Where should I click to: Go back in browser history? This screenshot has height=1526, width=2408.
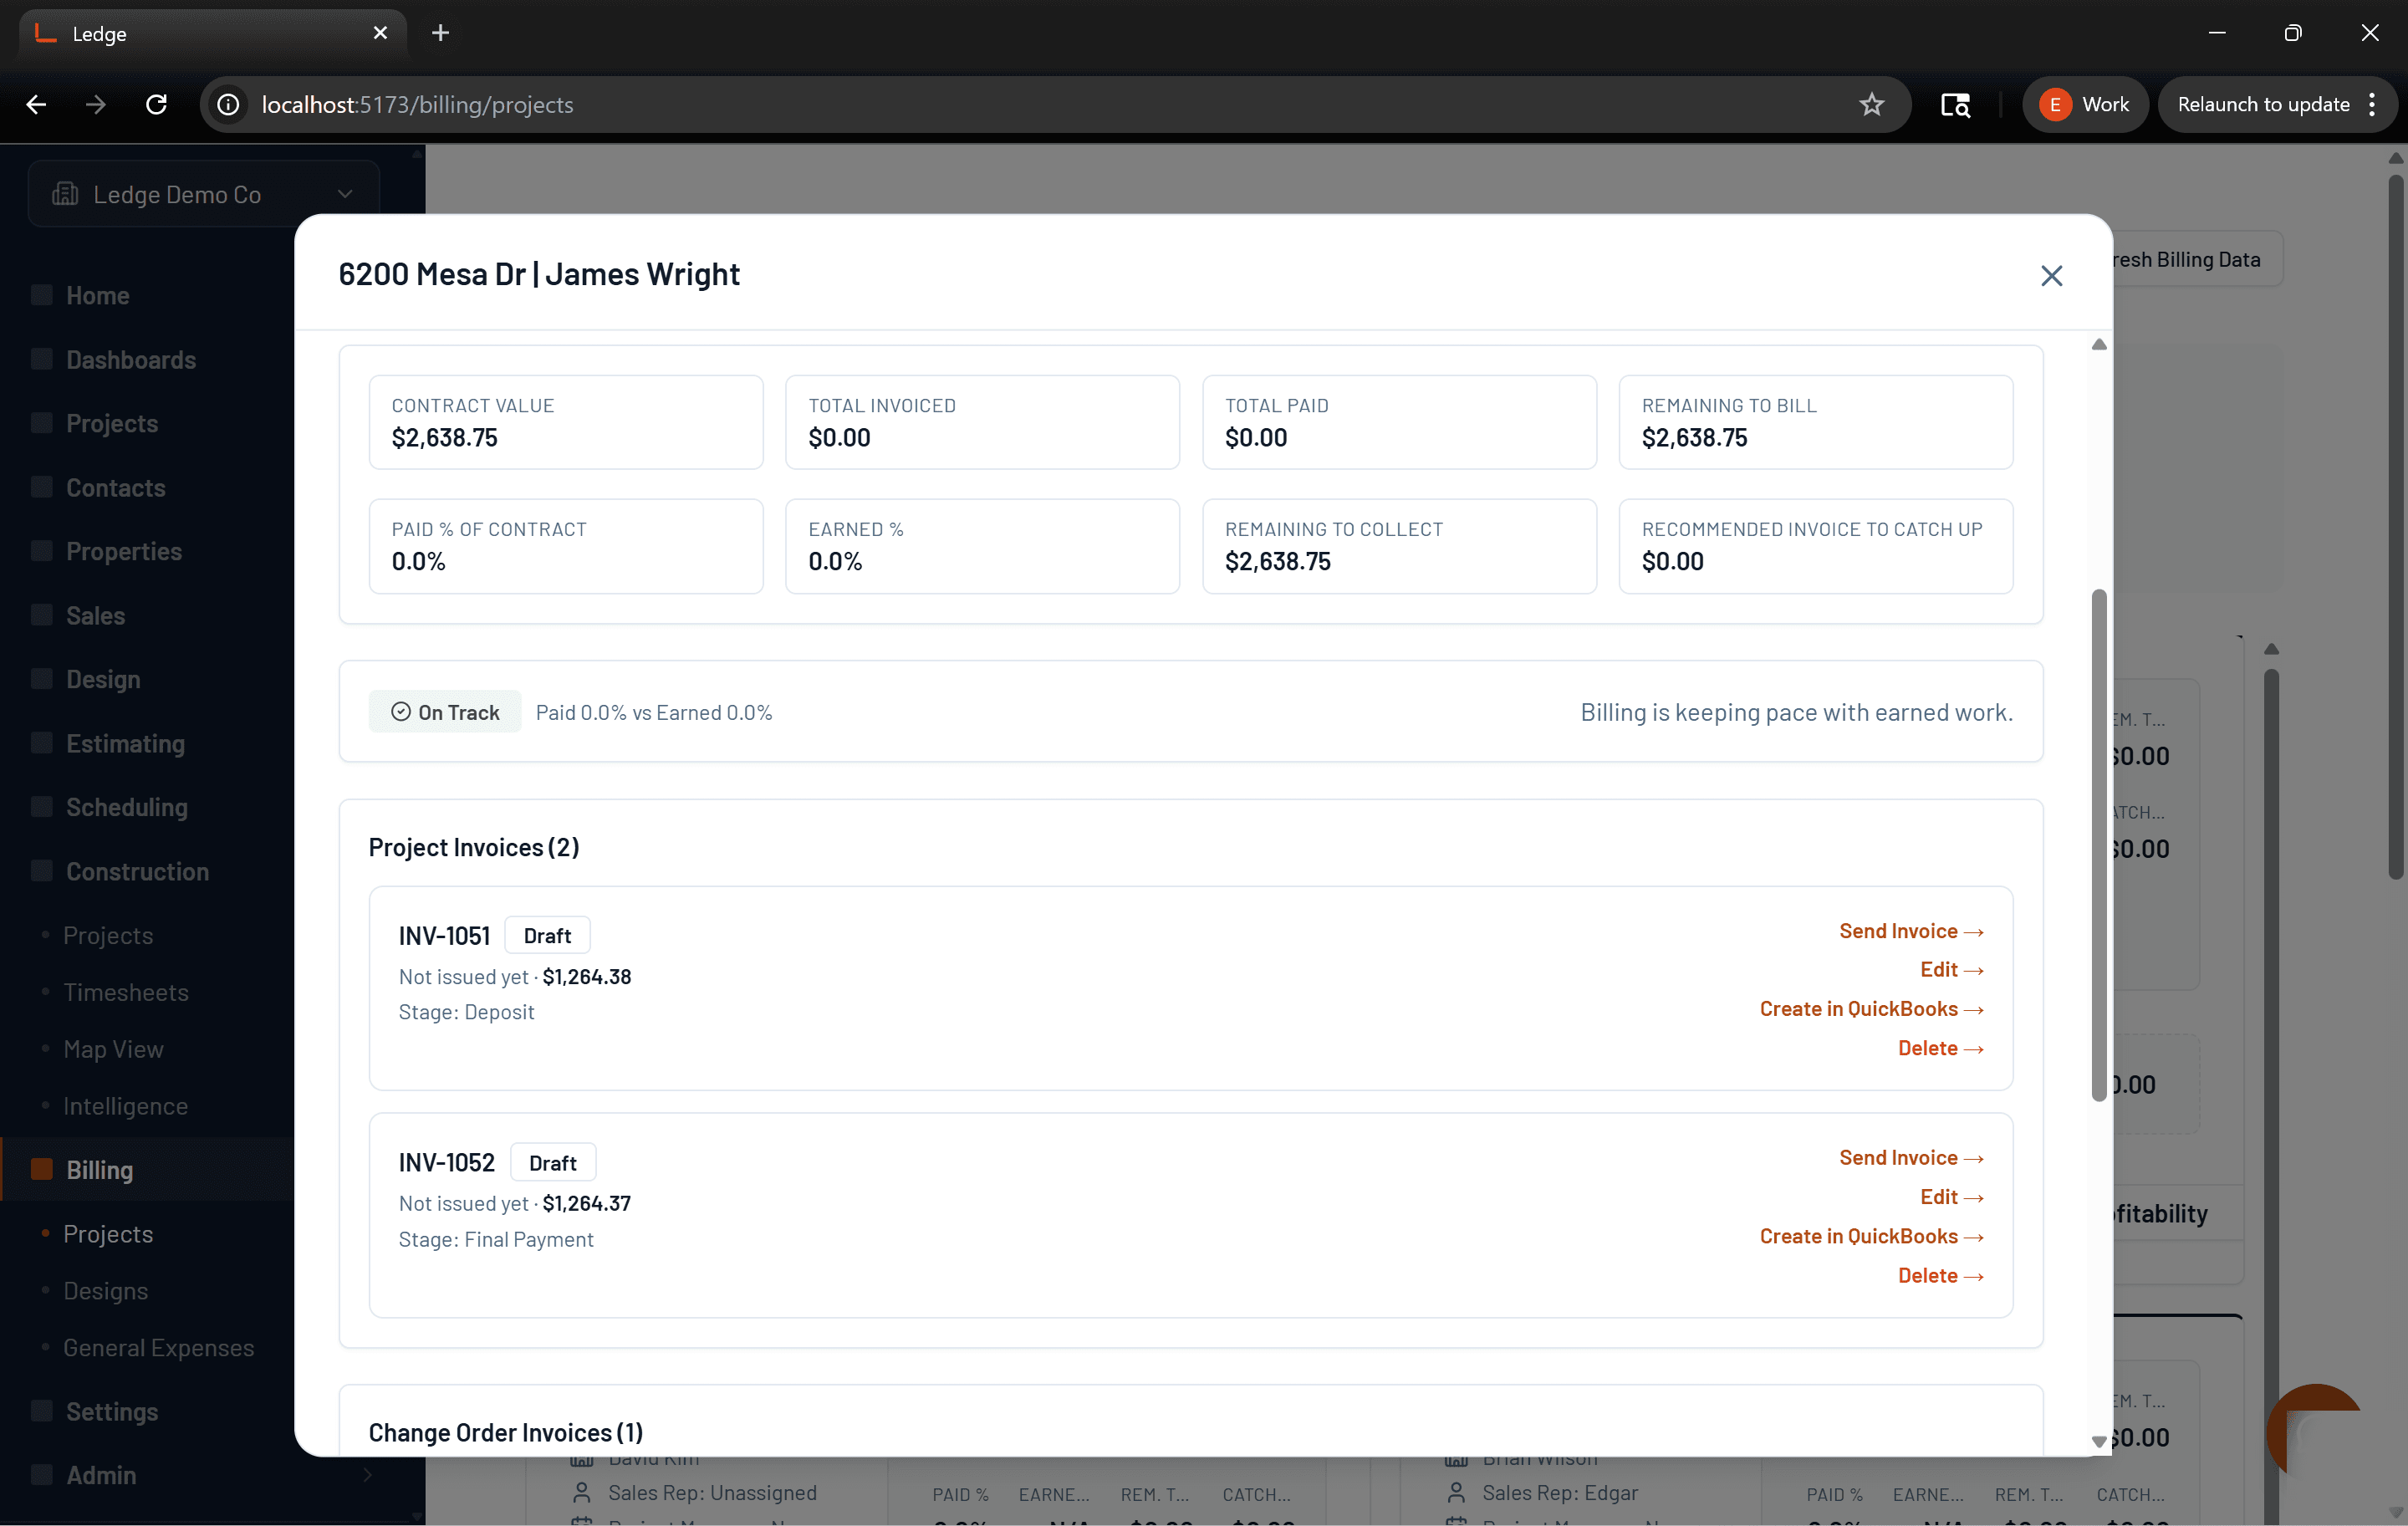[x=36, y=104]
